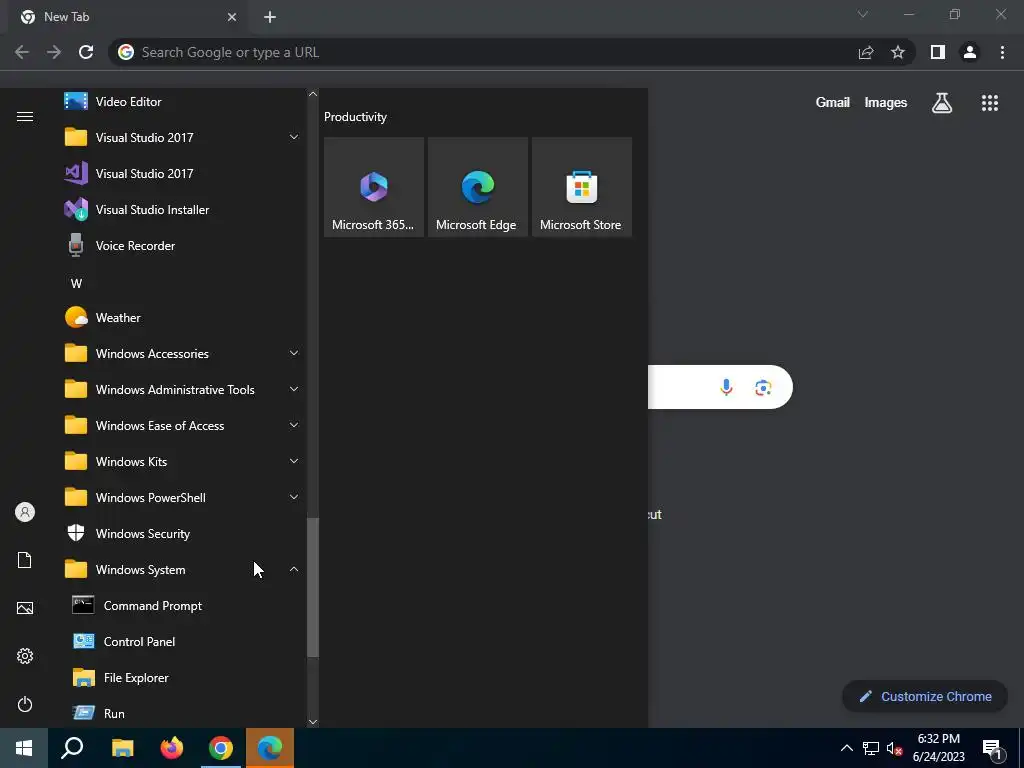
Task: Open Visual Studio Installer
Action: [x=180, y=210]
